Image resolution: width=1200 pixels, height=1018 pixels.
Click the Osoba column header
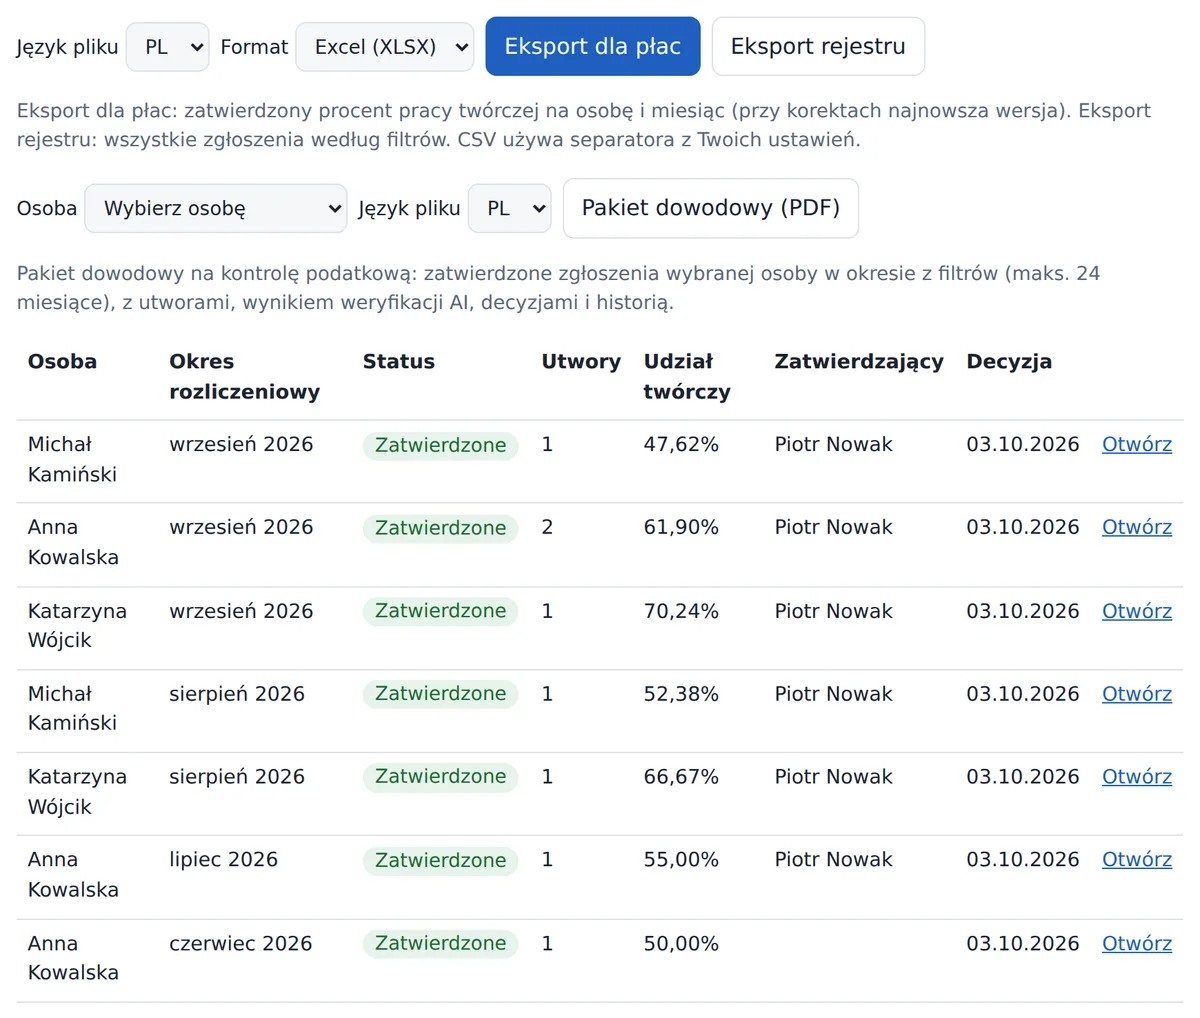point(62,362)
